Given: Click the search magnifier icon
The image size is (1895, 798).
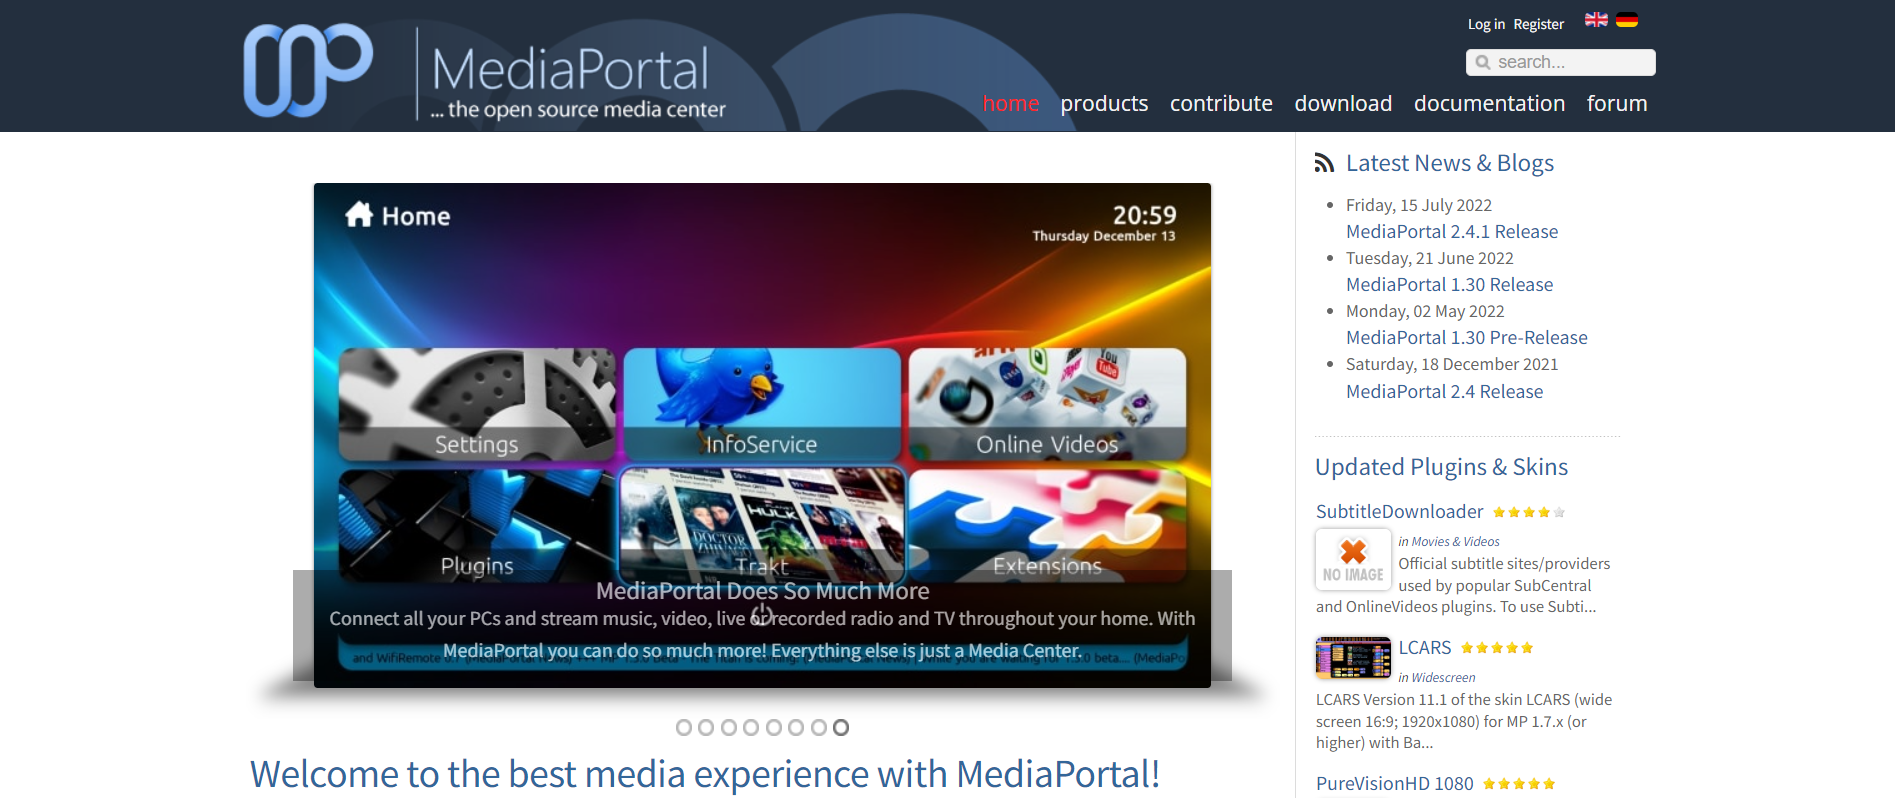Looking at the screenshot, I should [1483, 62].
